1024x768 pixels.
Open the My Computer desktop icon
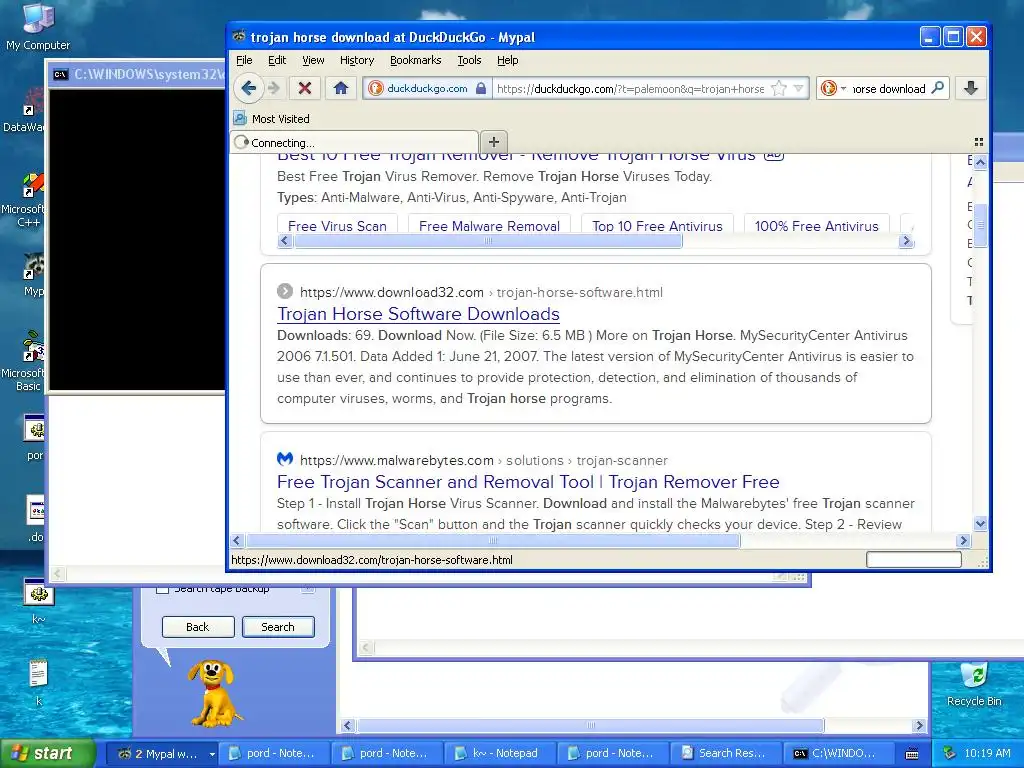point(38,26)
